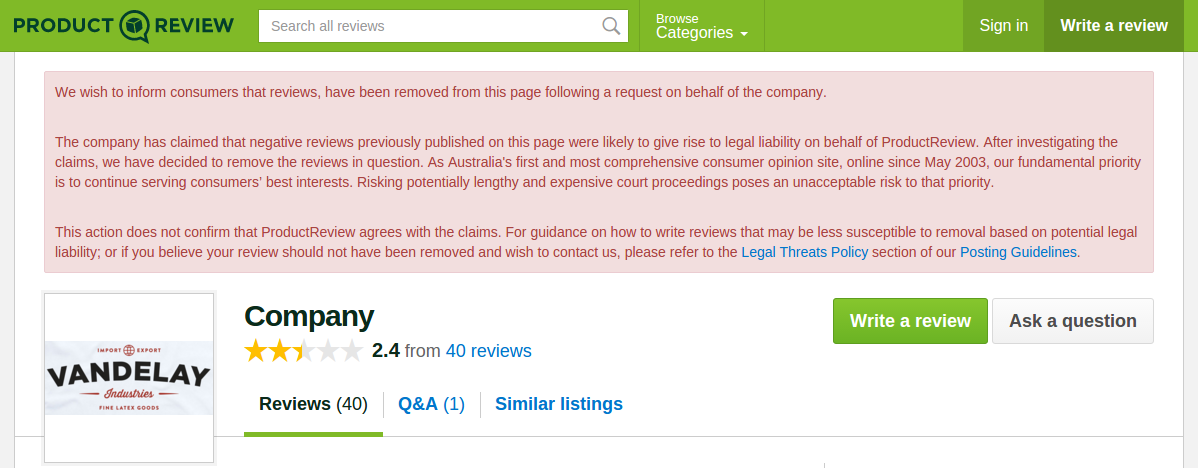
Task: Switch to the Reviews (40) tab
Action: coord(313,404)
